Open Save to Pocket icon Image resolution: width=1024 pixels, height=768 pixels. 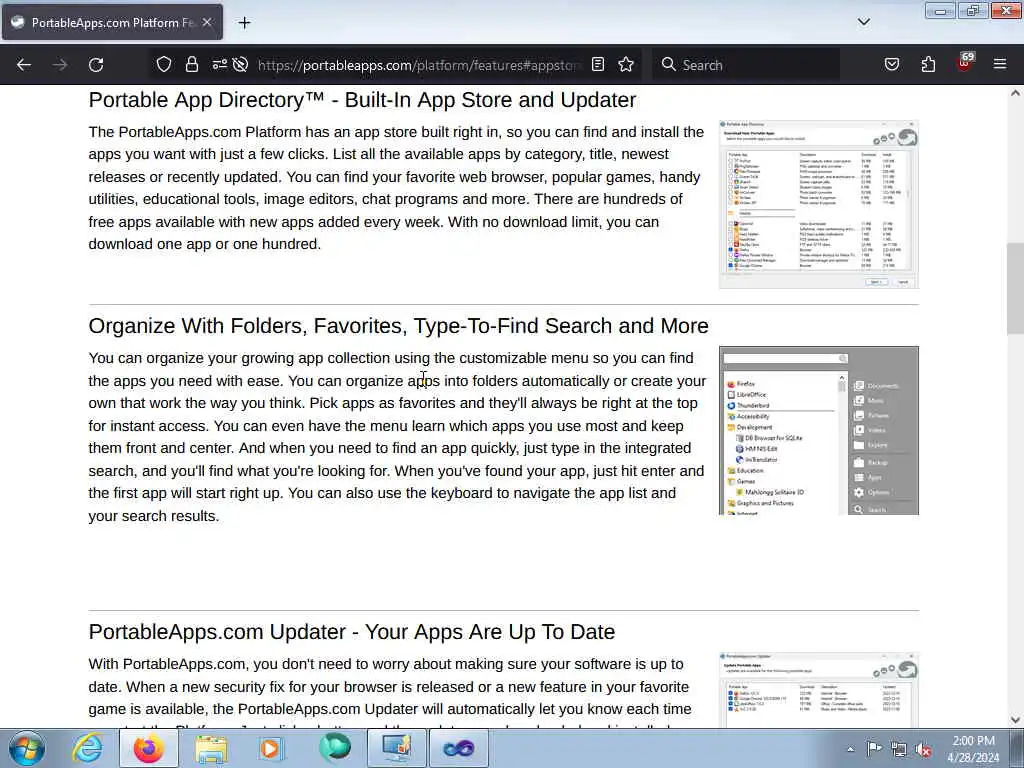point(892,64)
